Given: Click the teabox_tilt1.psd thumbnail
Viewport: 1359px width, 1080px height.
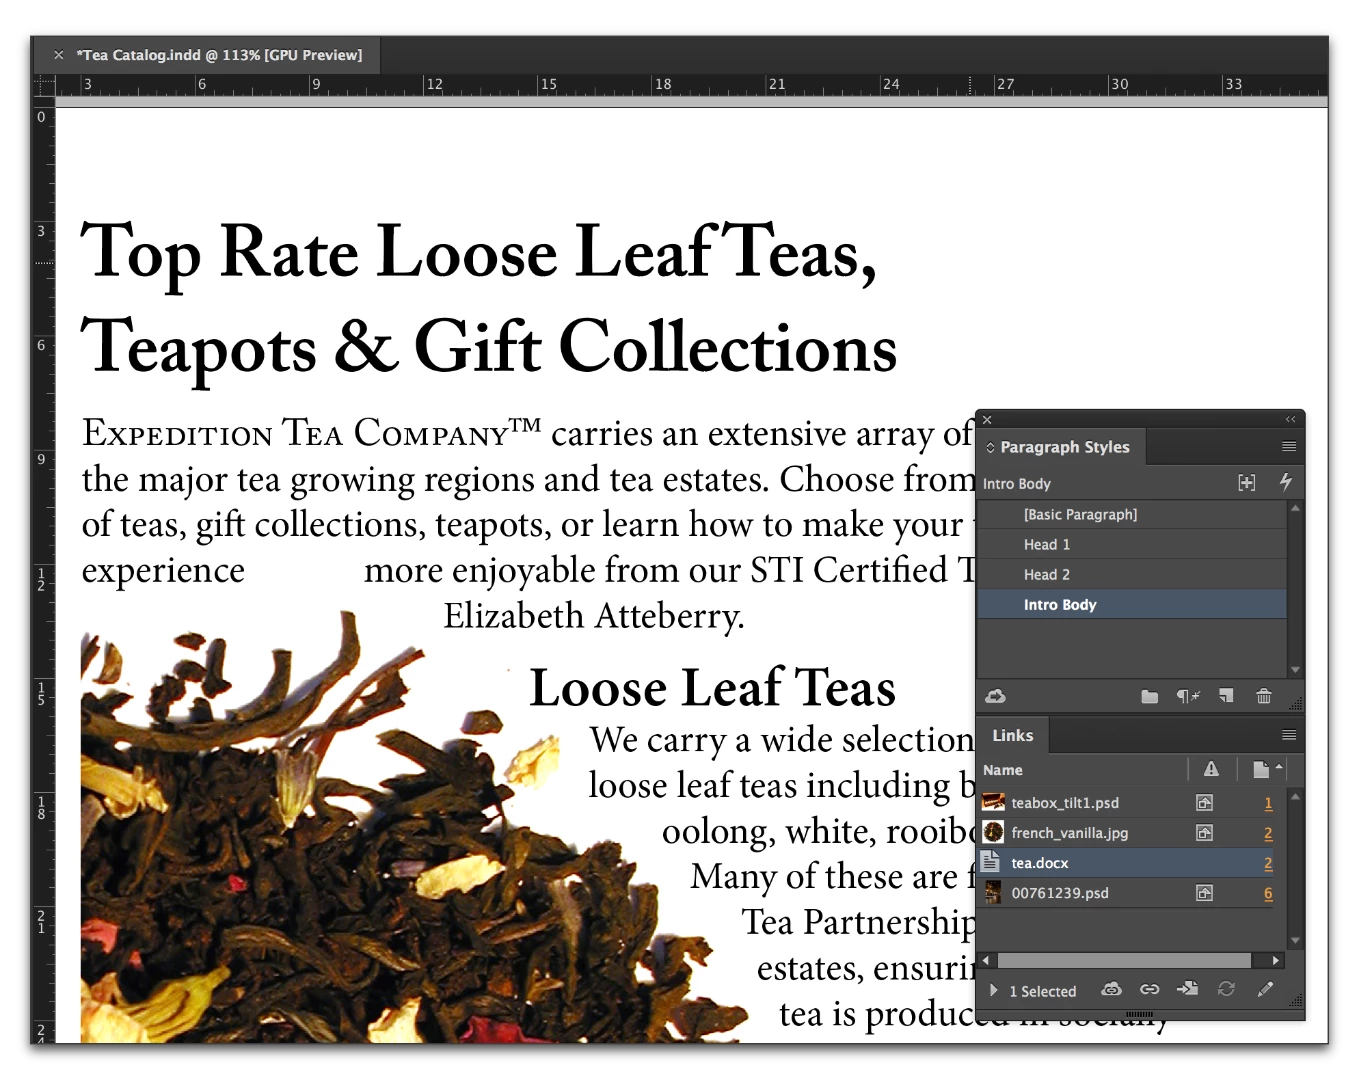Looking at the screenshot, I should pos(993,802).
